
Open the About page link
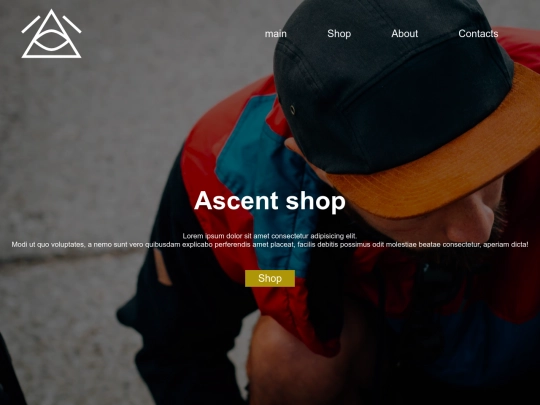click(x=404, y=33)
